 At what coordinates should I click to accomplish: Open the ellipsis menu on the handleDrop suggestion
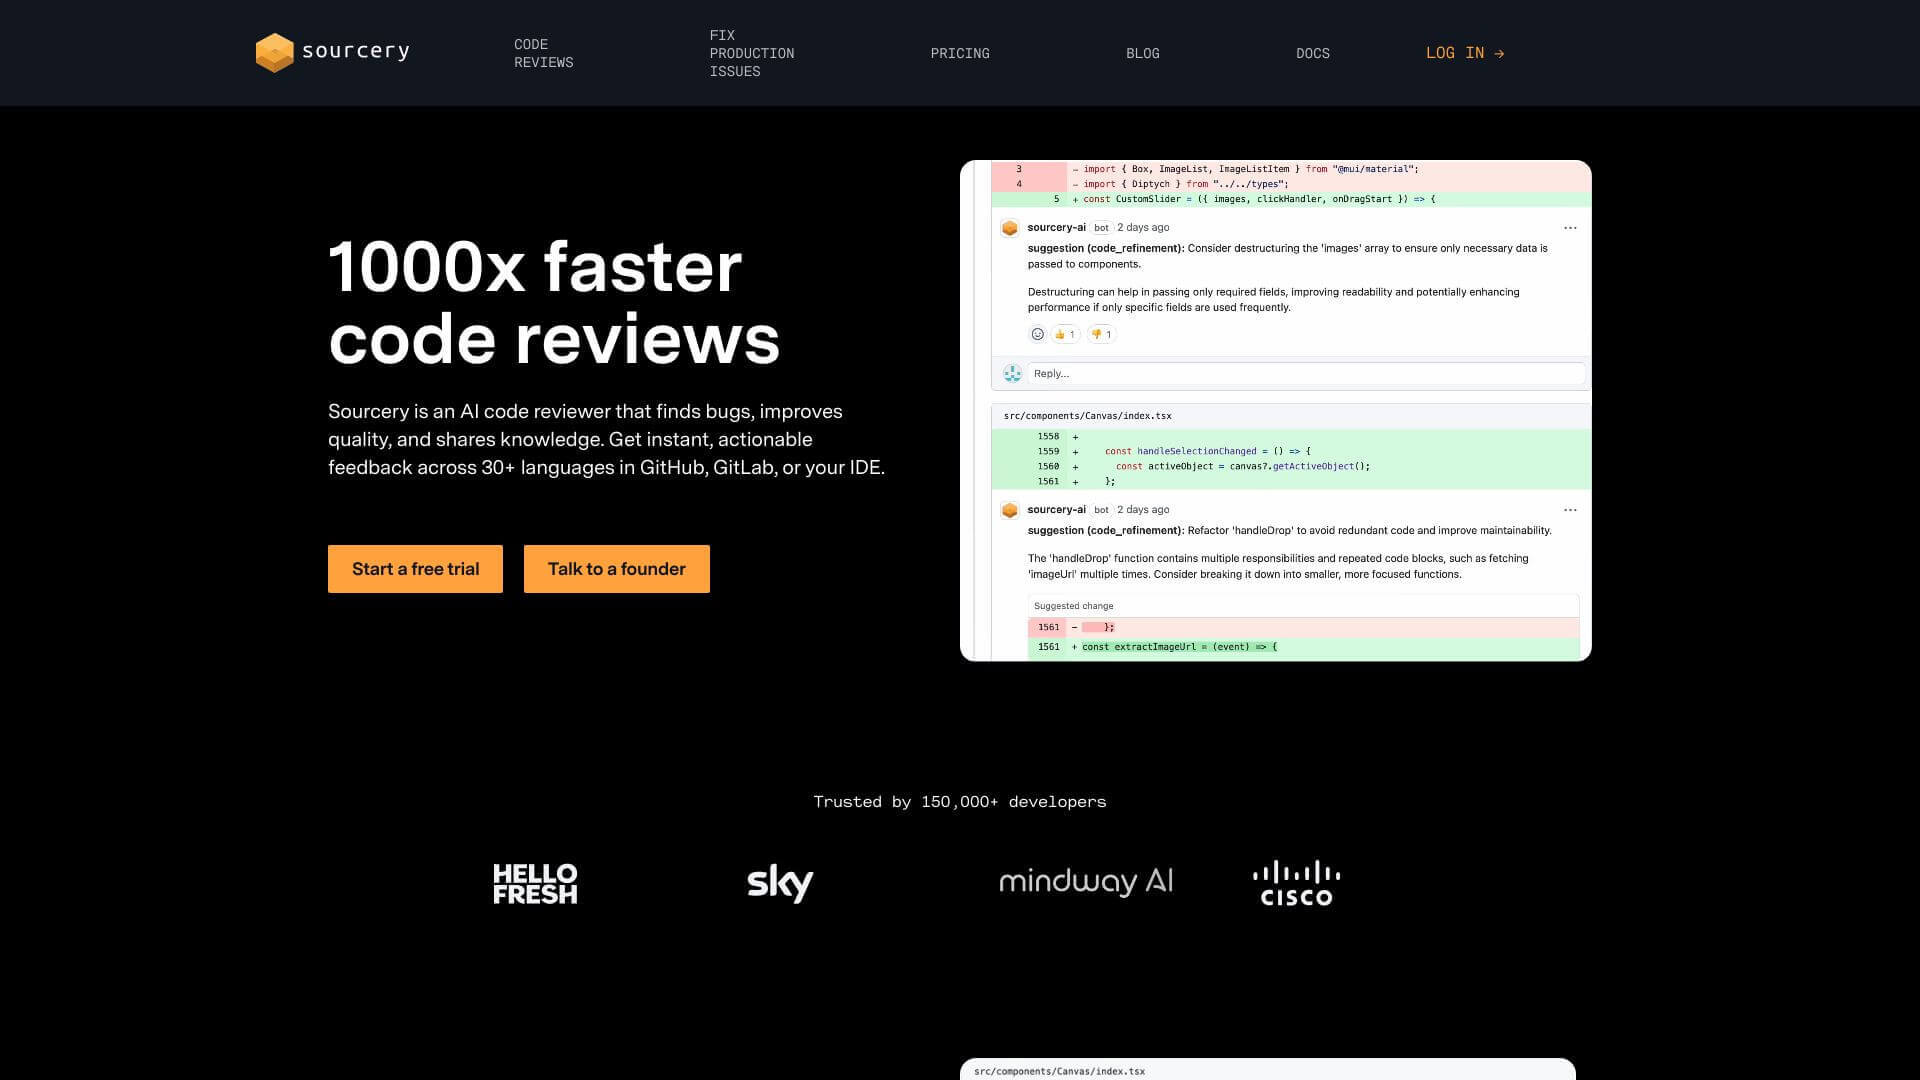1570,509
